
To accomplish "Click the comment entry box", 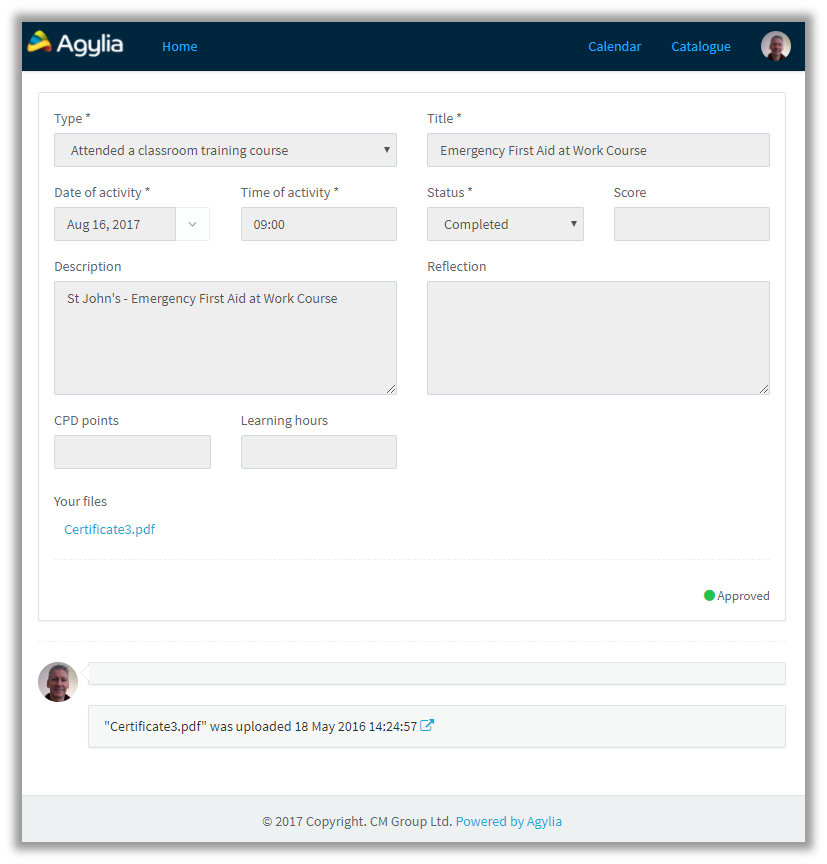I will point(437,673).
